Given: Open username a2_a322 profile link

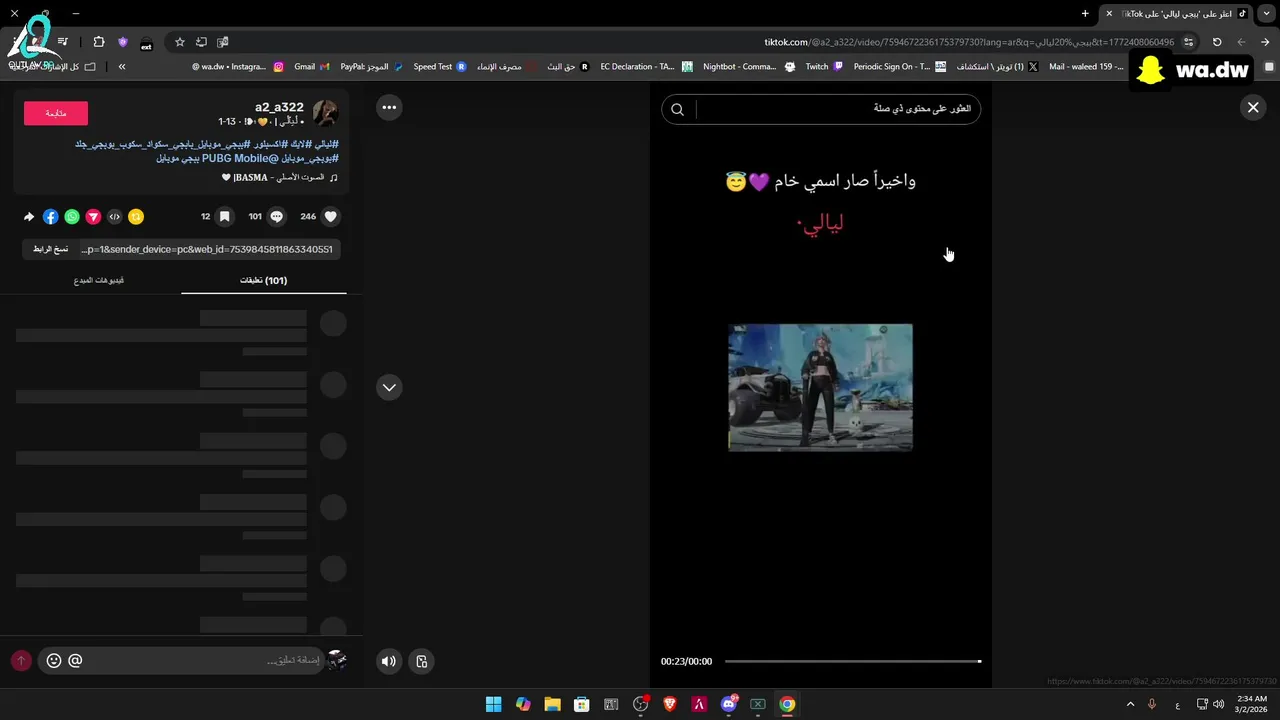Looking at the screenshot, I should [279, 107].
